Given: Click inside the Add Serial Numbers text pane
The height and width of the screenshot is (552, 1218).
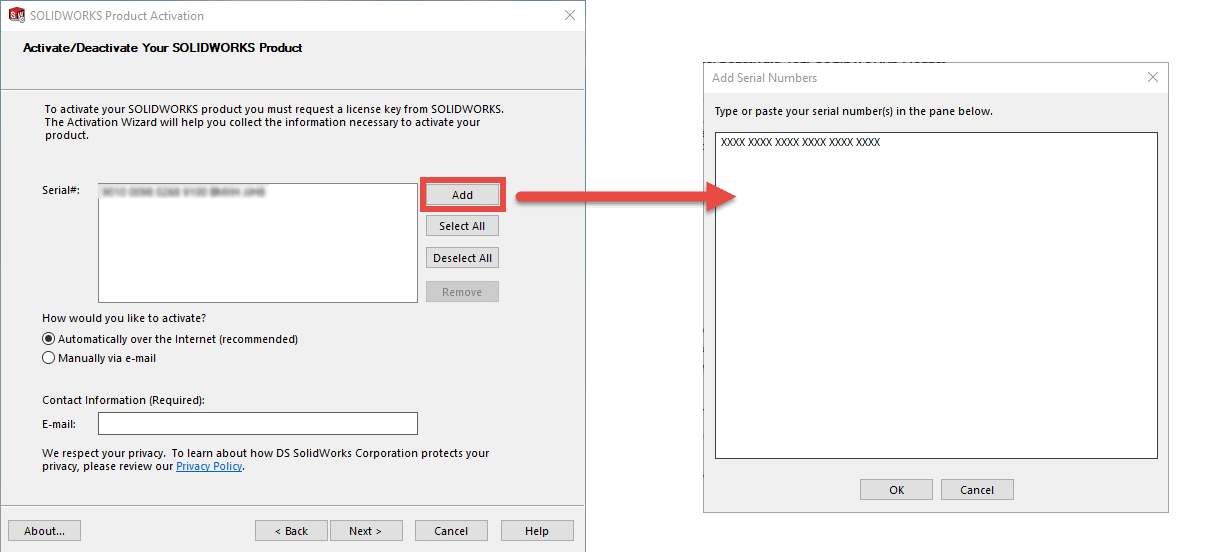Looking at the screenshot, I should pyautogui.click(x=936, y=296).
